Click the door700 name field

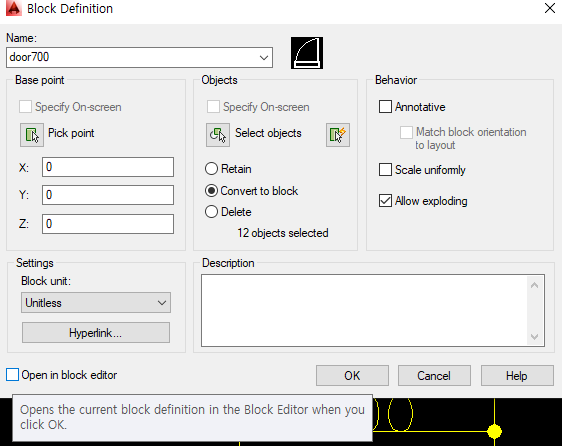139,57
